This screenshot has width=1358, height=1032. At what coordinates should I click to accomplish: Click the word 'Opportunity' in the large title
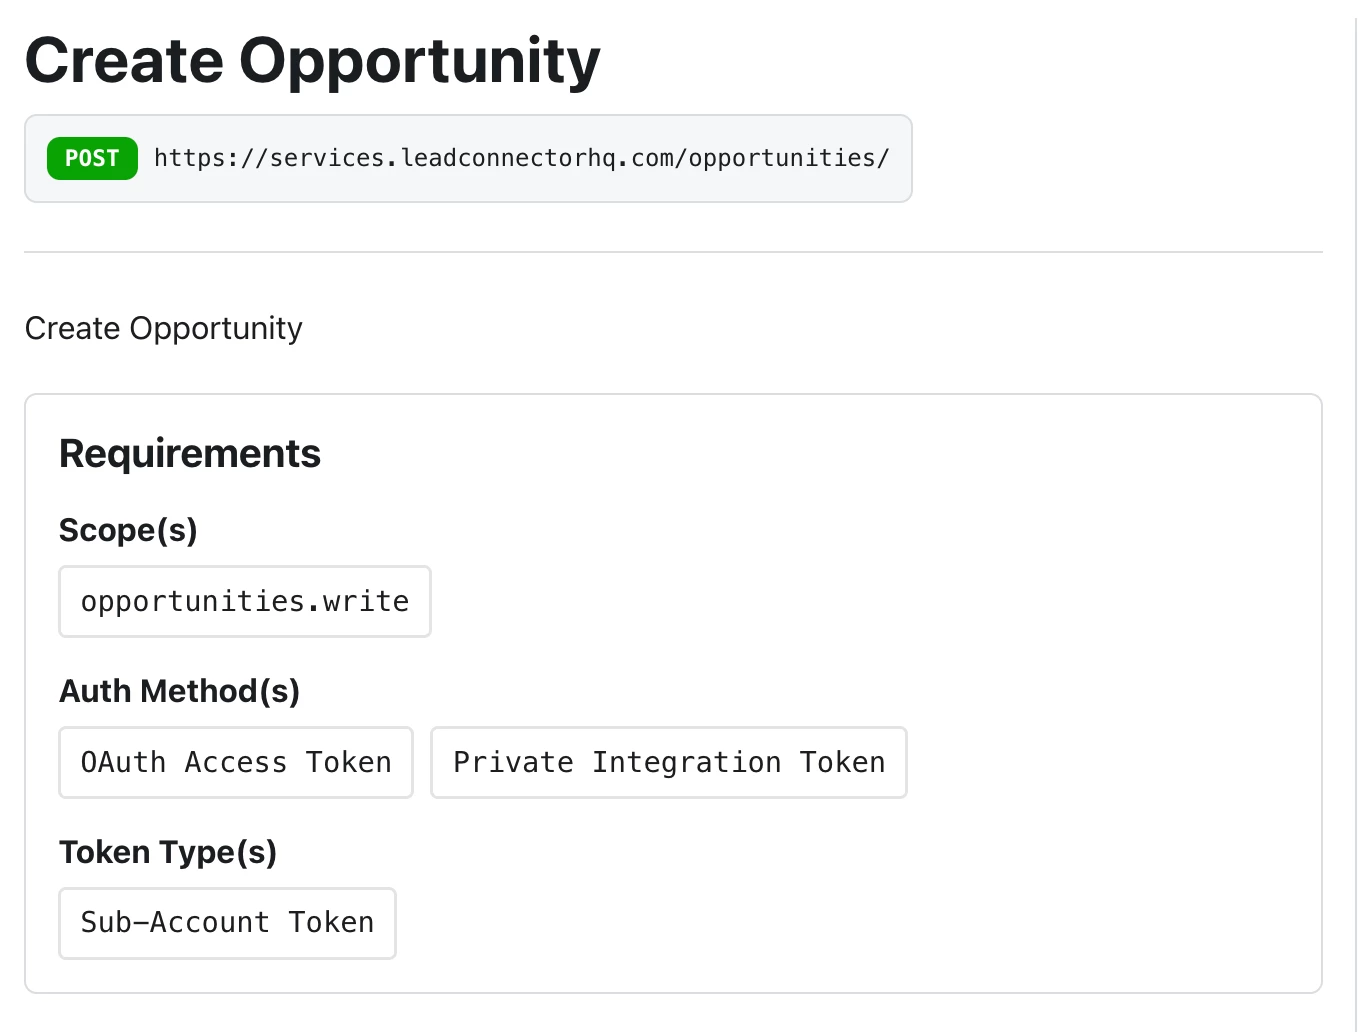[419, 61]
